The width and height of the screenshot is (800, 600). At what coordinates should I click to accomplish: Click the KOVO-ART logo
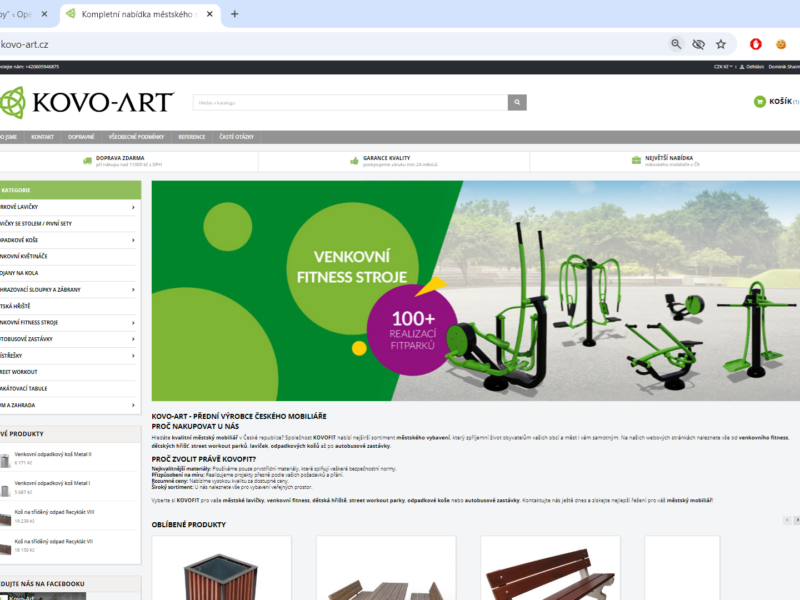(88, 102)
